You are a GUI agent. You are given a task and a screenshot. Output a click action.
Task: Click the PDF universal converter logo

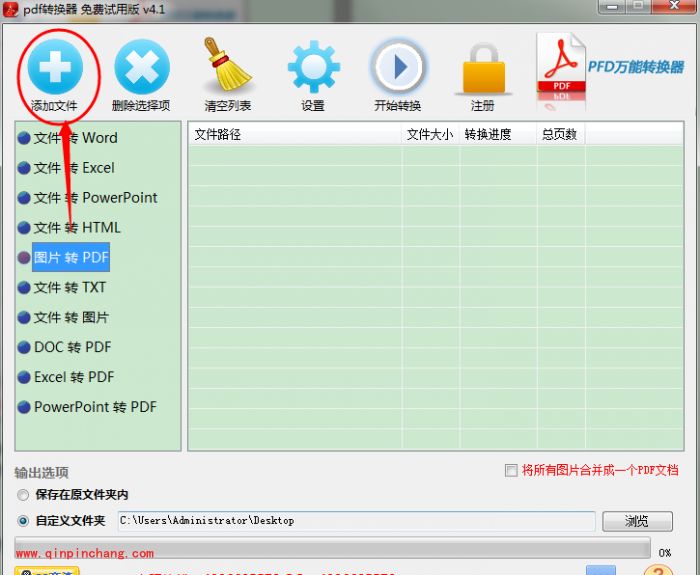pos(610,71)
